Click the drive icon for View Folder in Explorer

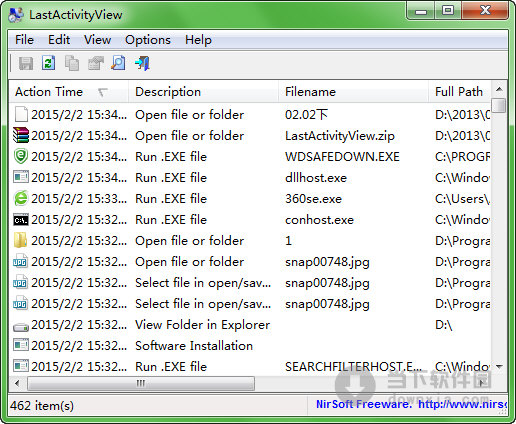21,327
